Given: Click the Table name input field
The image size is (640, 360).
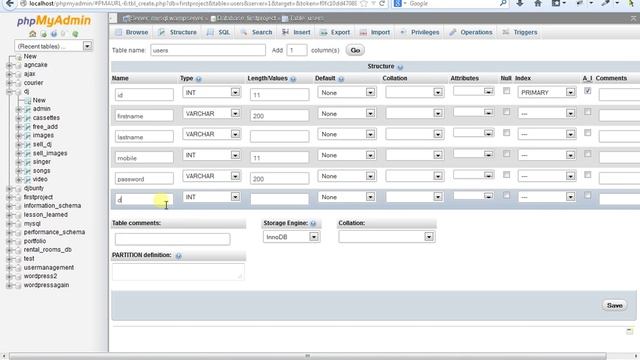Looking at the screenshot, I should (x=208, y=50).
